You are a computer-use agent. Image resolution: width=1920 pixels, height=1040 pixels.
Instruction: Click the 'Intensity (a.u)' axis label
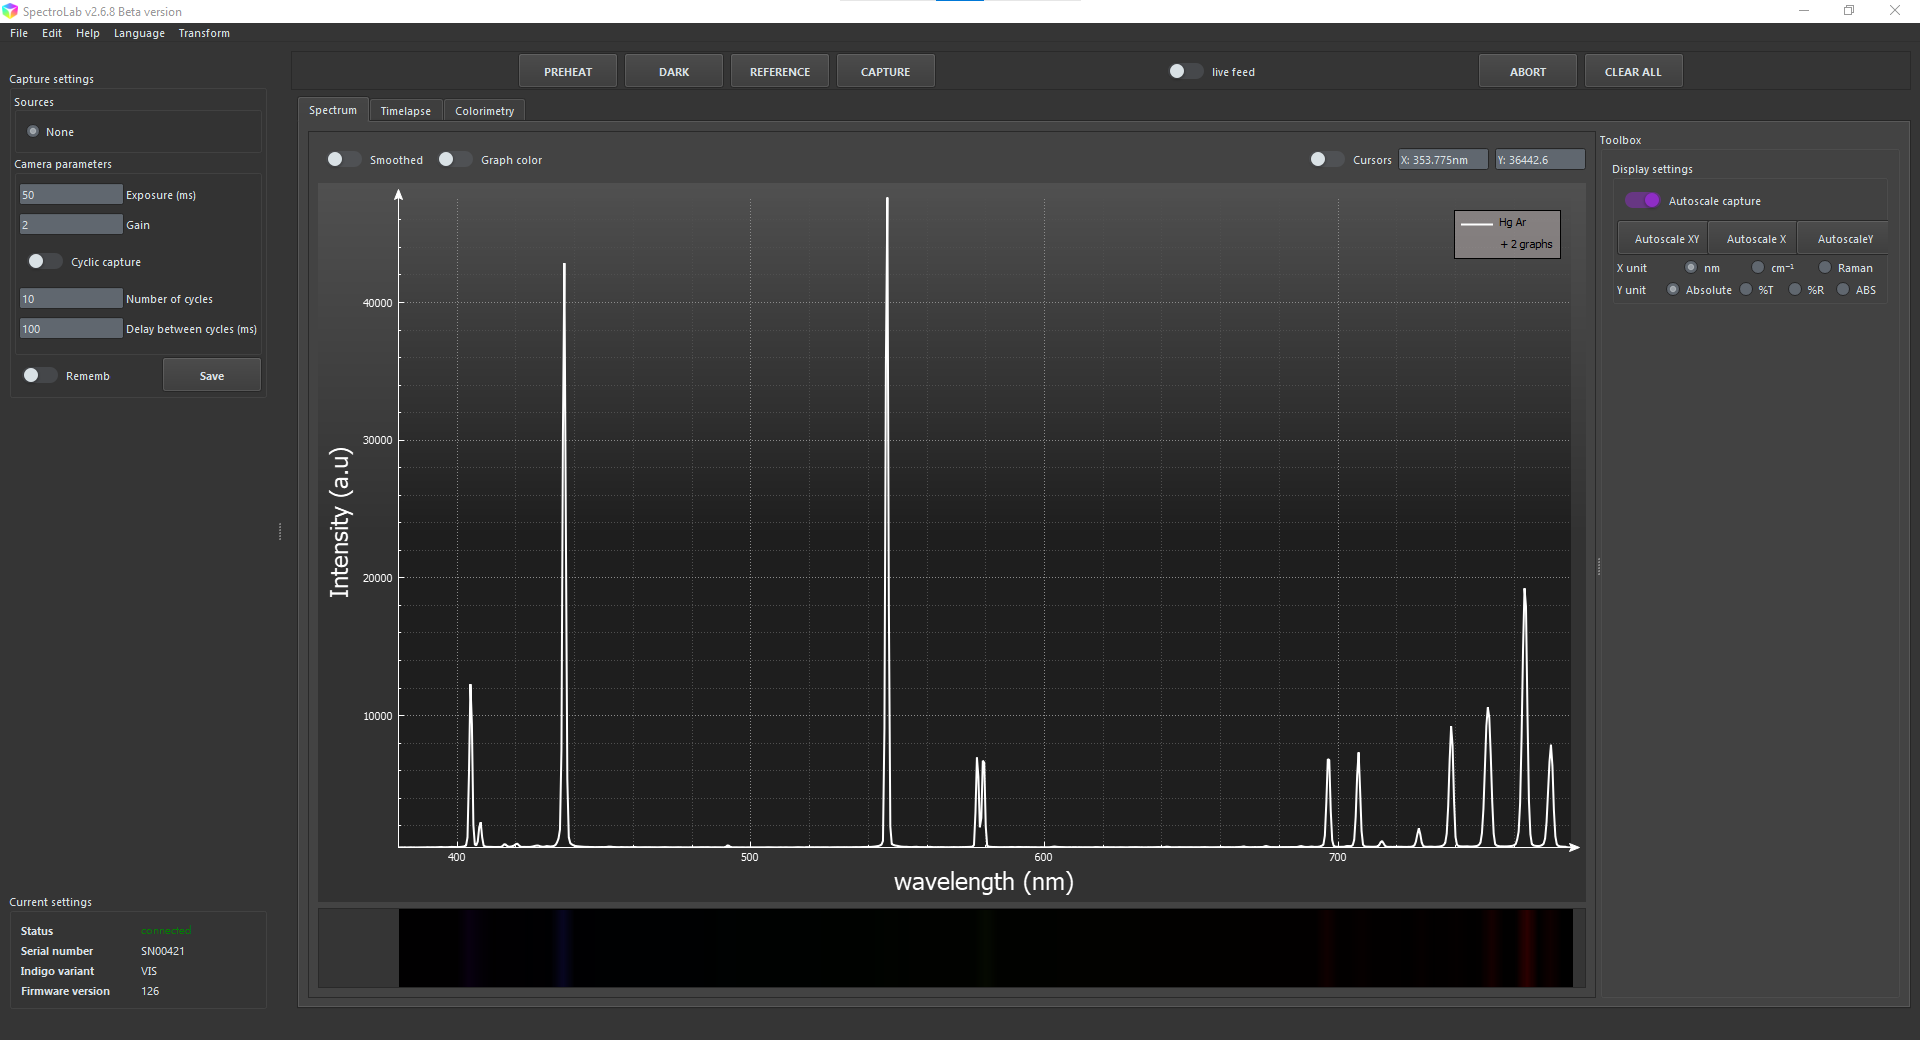click(341, 522)
